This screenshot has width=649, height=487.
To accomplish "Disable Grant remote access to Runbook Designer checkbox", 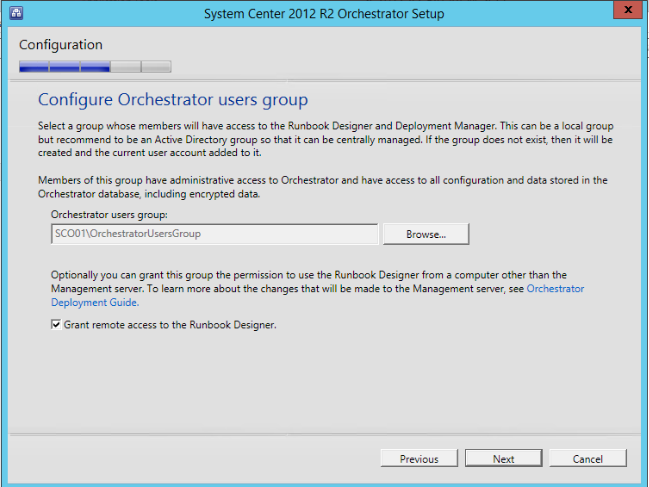I will click(x=56, y=325).
